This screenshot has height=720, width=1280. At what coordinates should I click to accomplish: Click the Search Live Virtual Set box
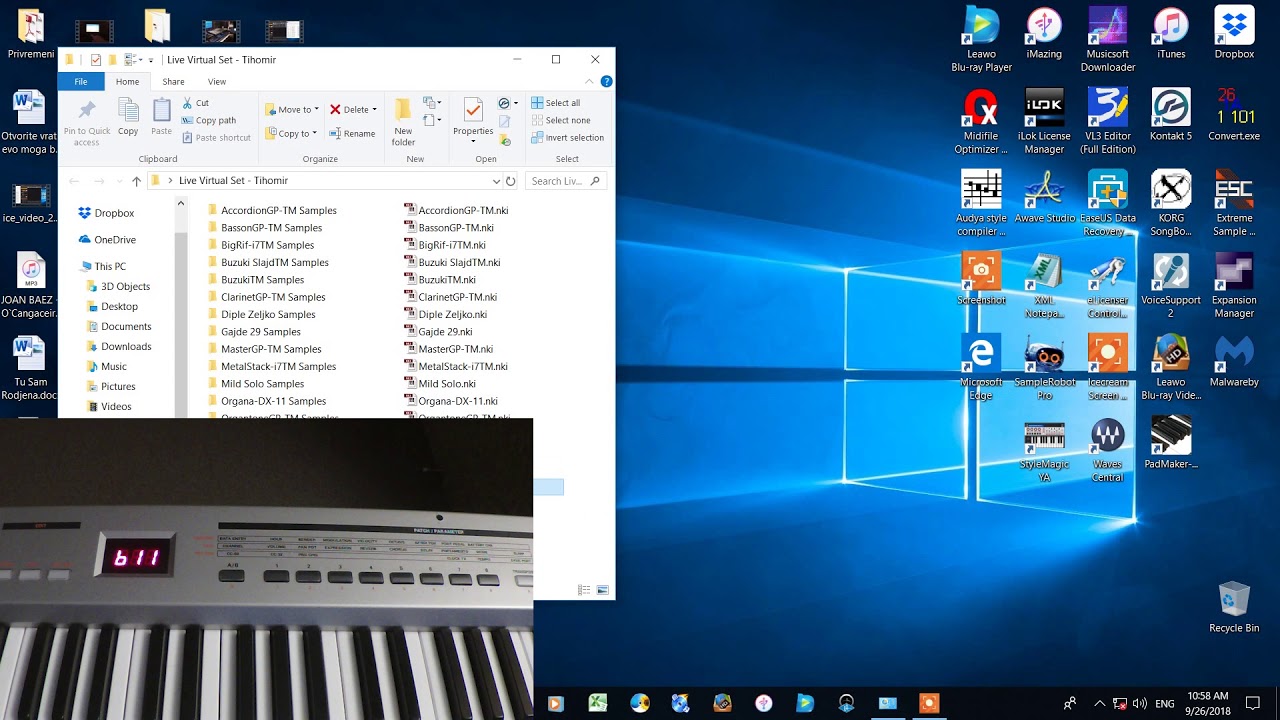coord(566,181)
